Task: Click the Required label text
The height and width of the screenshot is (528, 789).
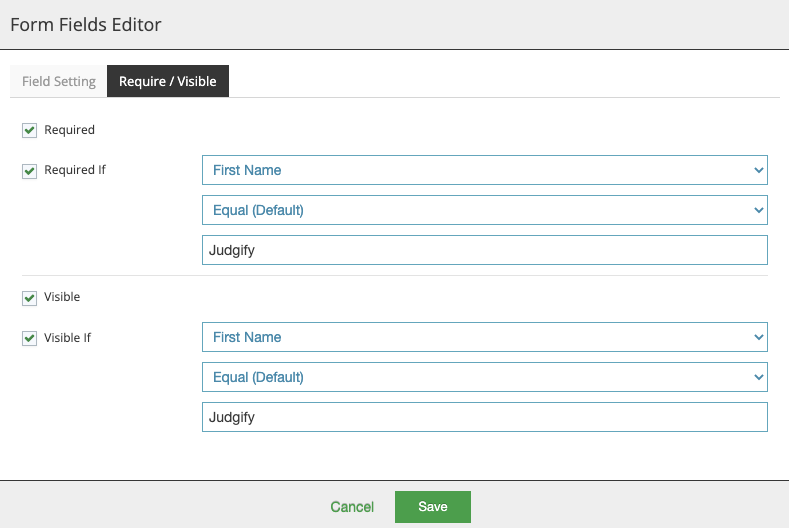Action: coord(69,130)
